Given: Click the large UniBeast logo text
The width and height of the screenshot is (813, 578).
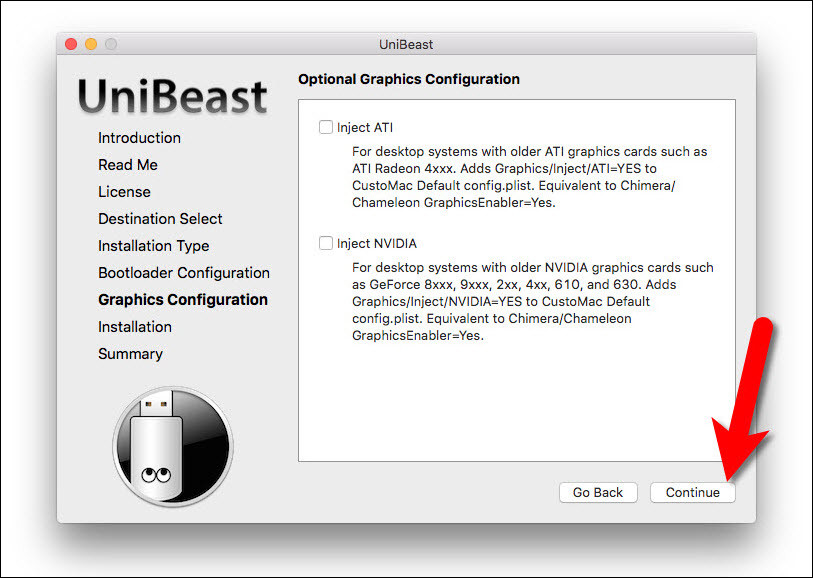Looking at the screenshot, I should tap(173, 96).
